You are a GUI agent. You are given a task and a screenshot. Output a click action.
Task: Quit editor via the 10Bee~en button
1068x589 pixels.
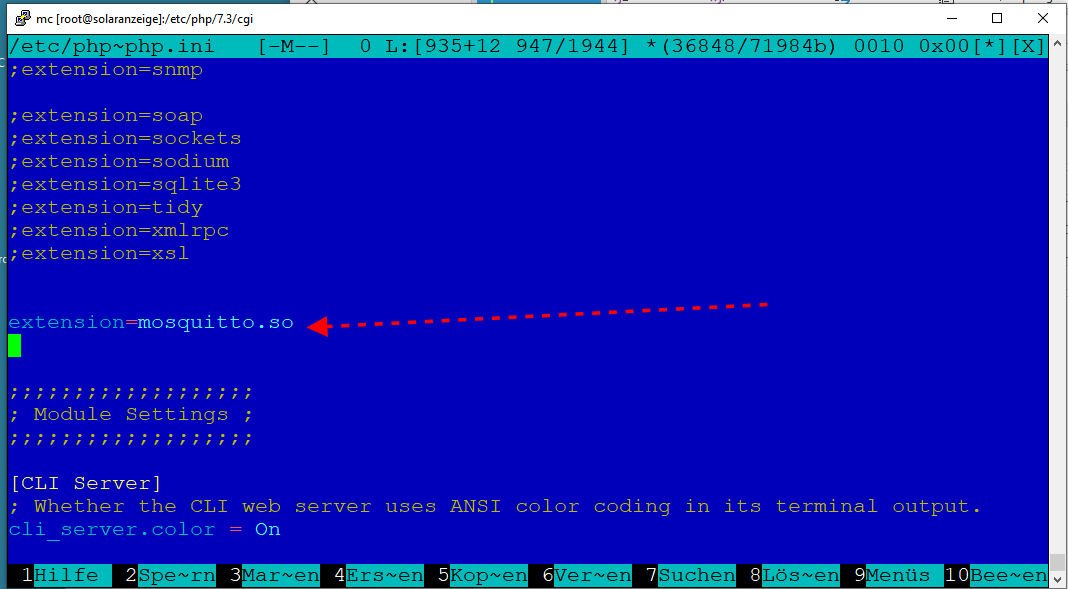point(1001,575)
